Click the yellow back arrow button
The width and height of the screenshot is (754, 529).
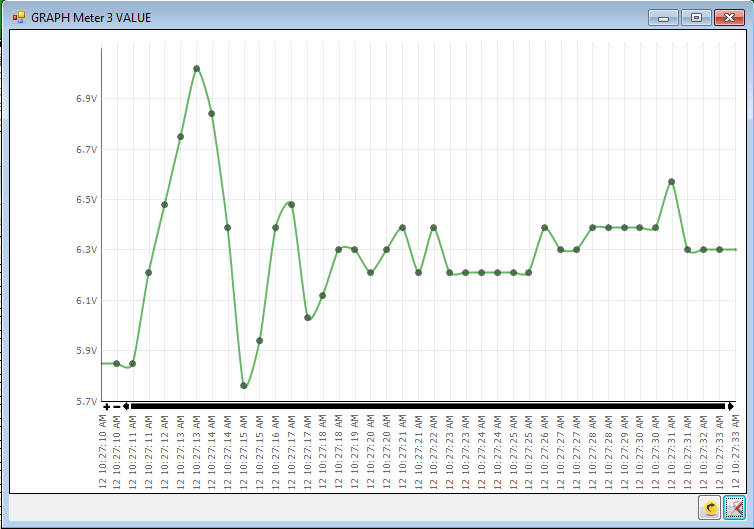click(709, 507)
